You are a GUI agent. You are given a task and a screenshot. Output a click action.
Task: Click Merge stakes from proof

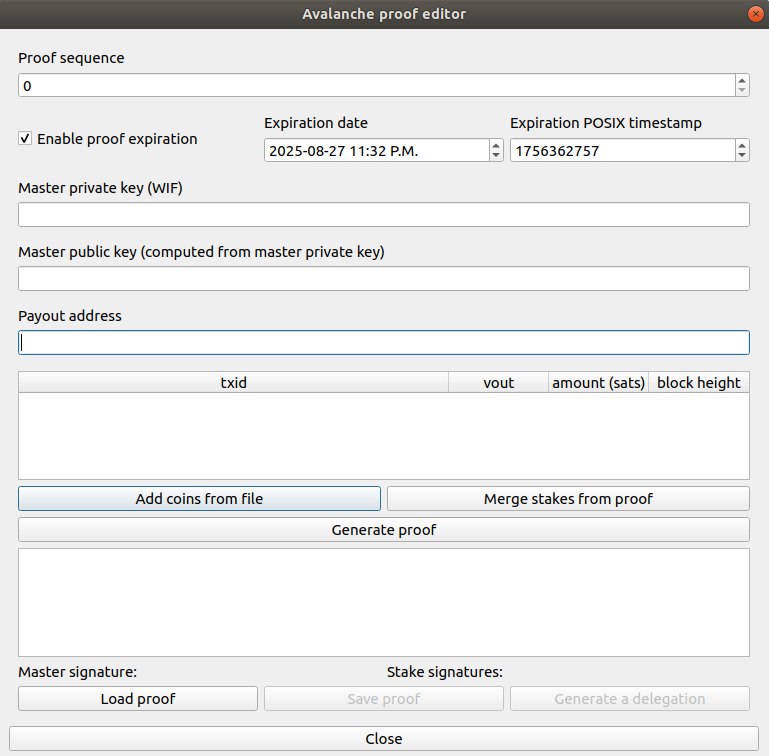[x=568, y=498]
